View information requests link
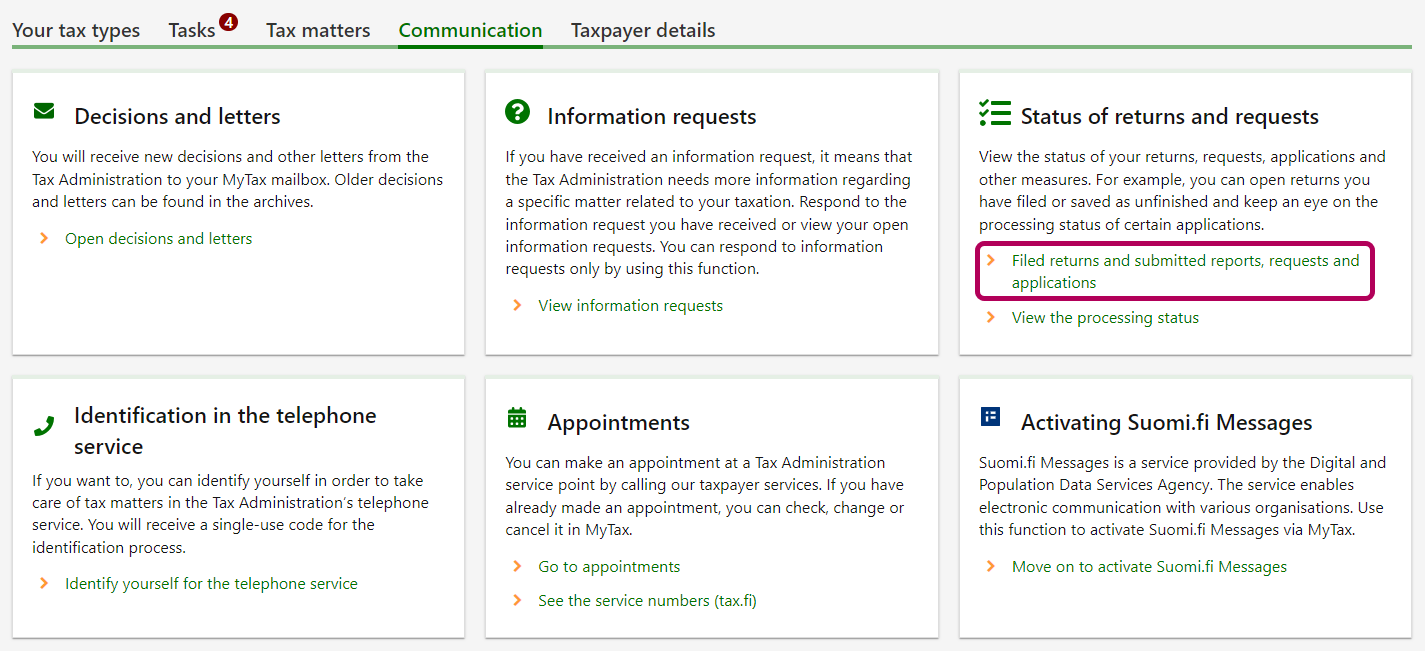This screenshot has width=1425, height=651. pyautogui.click(x=630, y=306)
